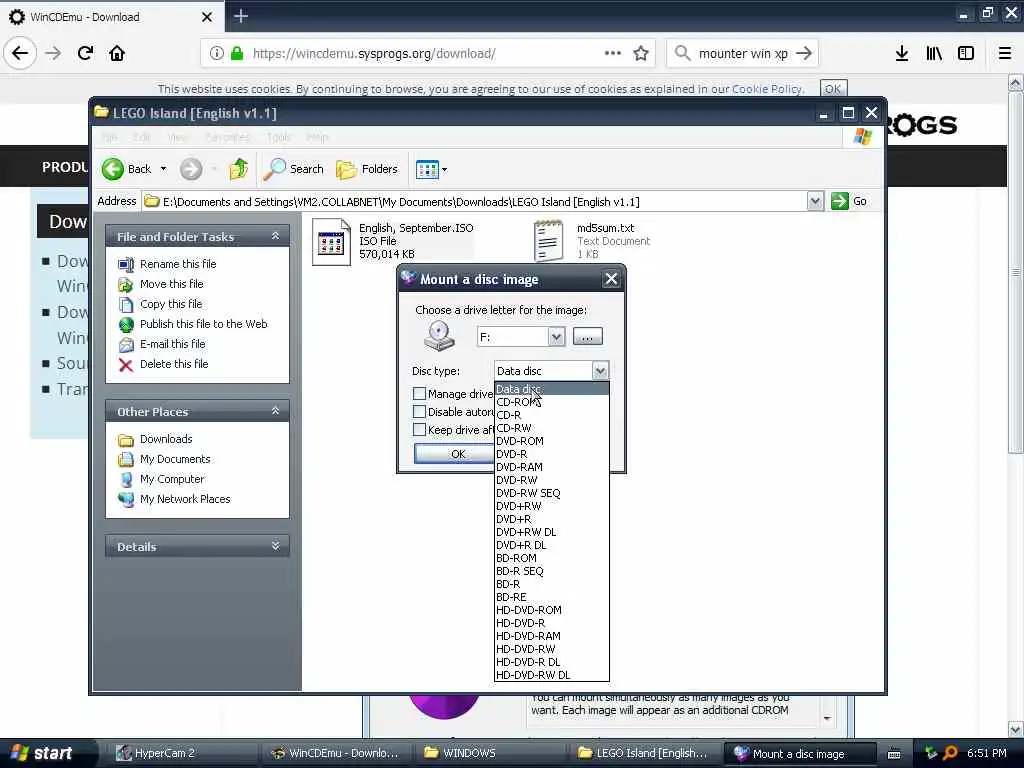Go to Firefox home page icon
Image resolution: width=1024 pixels, height=768 pixels.
(x=117, y=53)
